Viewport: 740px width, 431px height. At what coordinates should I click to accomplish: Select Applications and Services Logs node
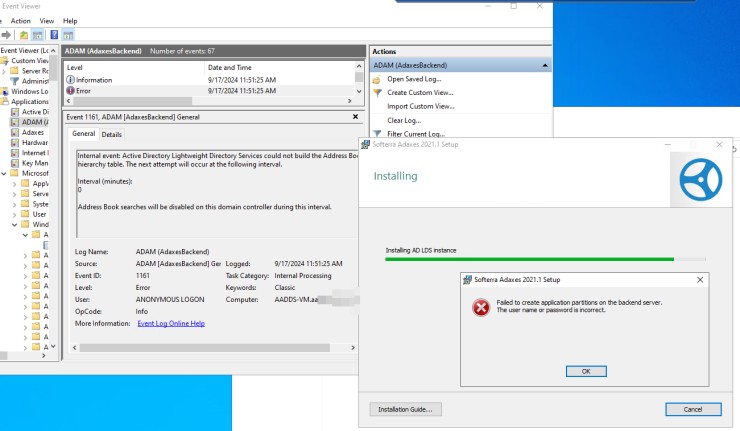(x=29, y=101)
